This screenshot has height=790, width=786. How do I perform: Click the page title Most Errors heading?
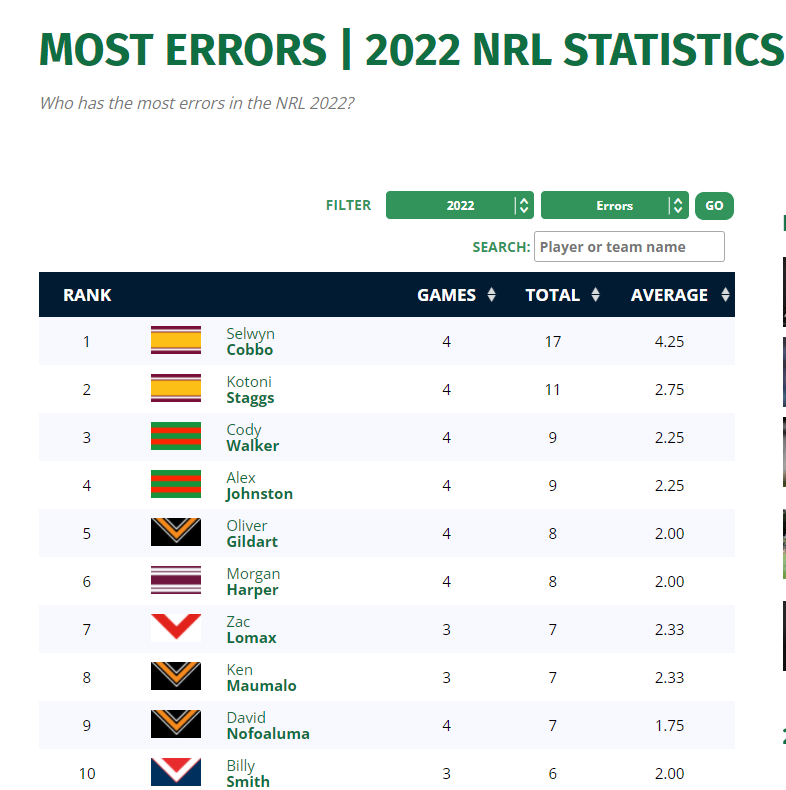click(x=412, y=49)
